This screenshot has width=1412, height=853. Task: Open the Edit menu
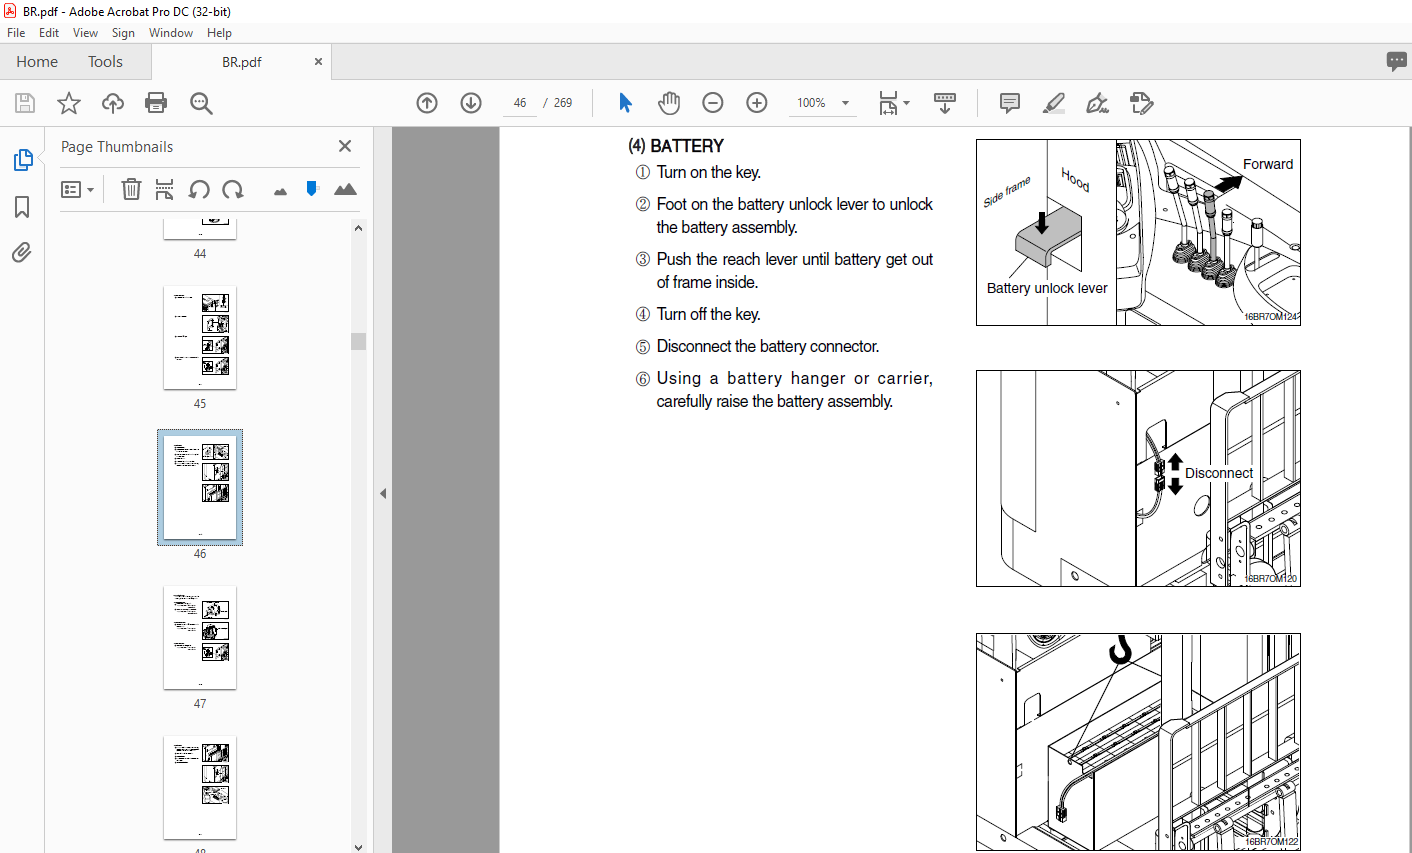click(49, 33)
